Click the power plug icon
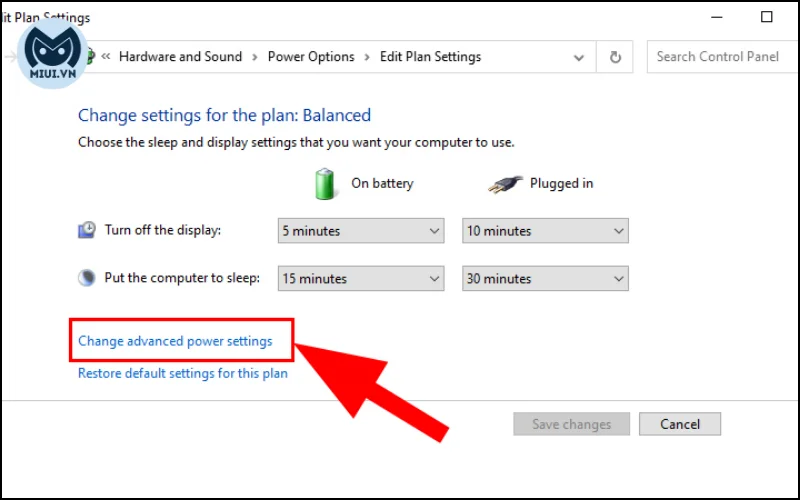 coord(505,184)
